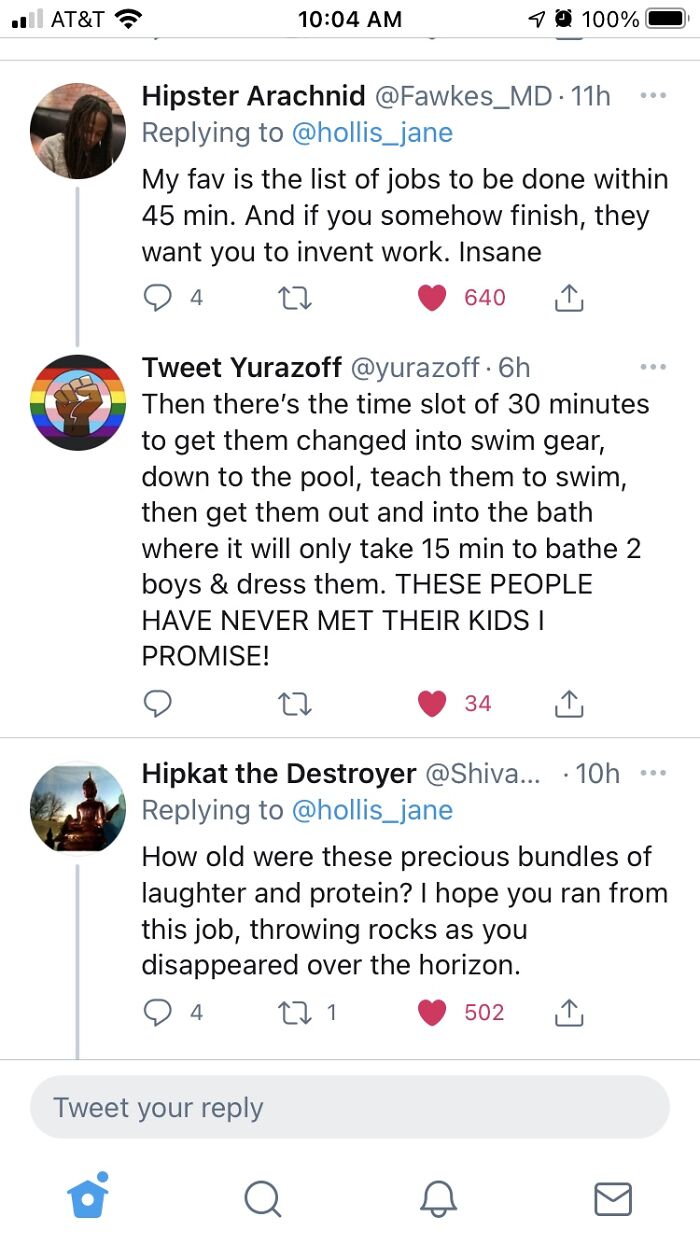Image resolution: width=700 pixels, height=1245 pixels.
Task: Share Hipster Arachnid's tweet
Action: [x=568, y=297]
